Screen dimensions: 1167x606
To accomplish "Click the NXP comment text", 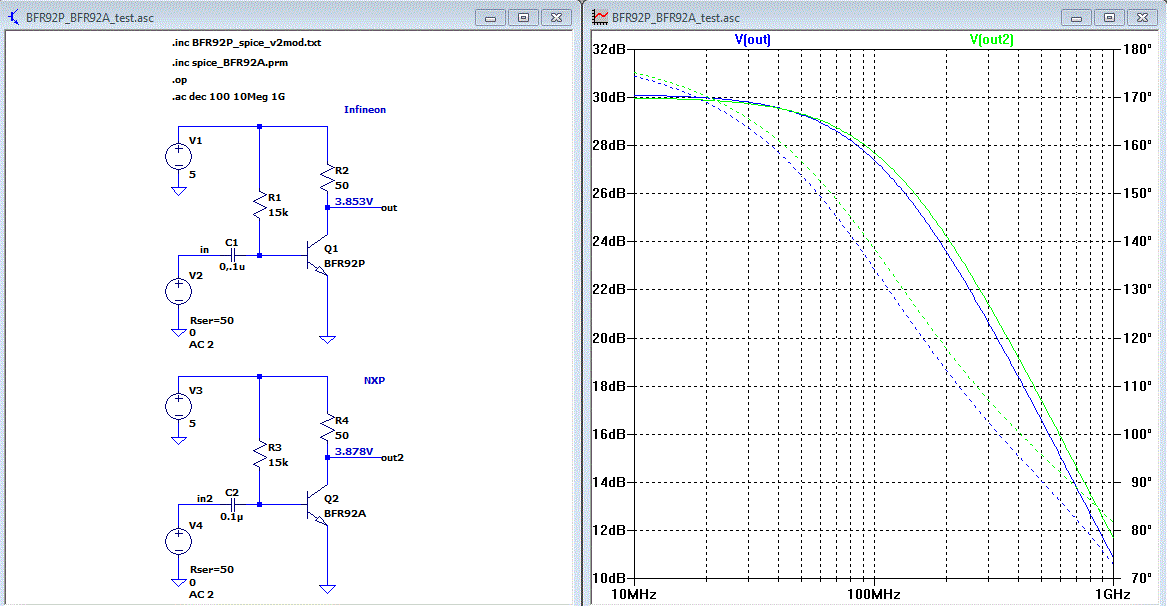I will click(374, 380).
